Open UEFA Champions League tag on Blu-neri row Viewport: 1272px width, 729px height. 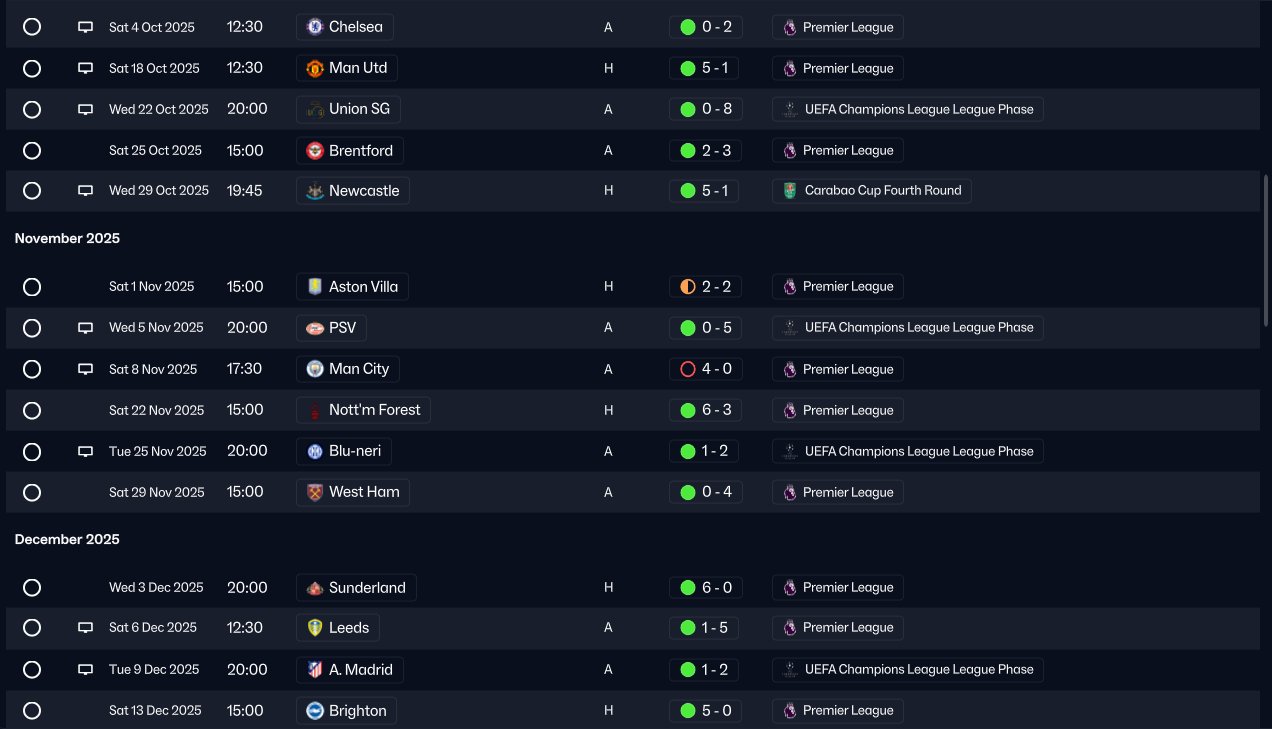(908, 452)
